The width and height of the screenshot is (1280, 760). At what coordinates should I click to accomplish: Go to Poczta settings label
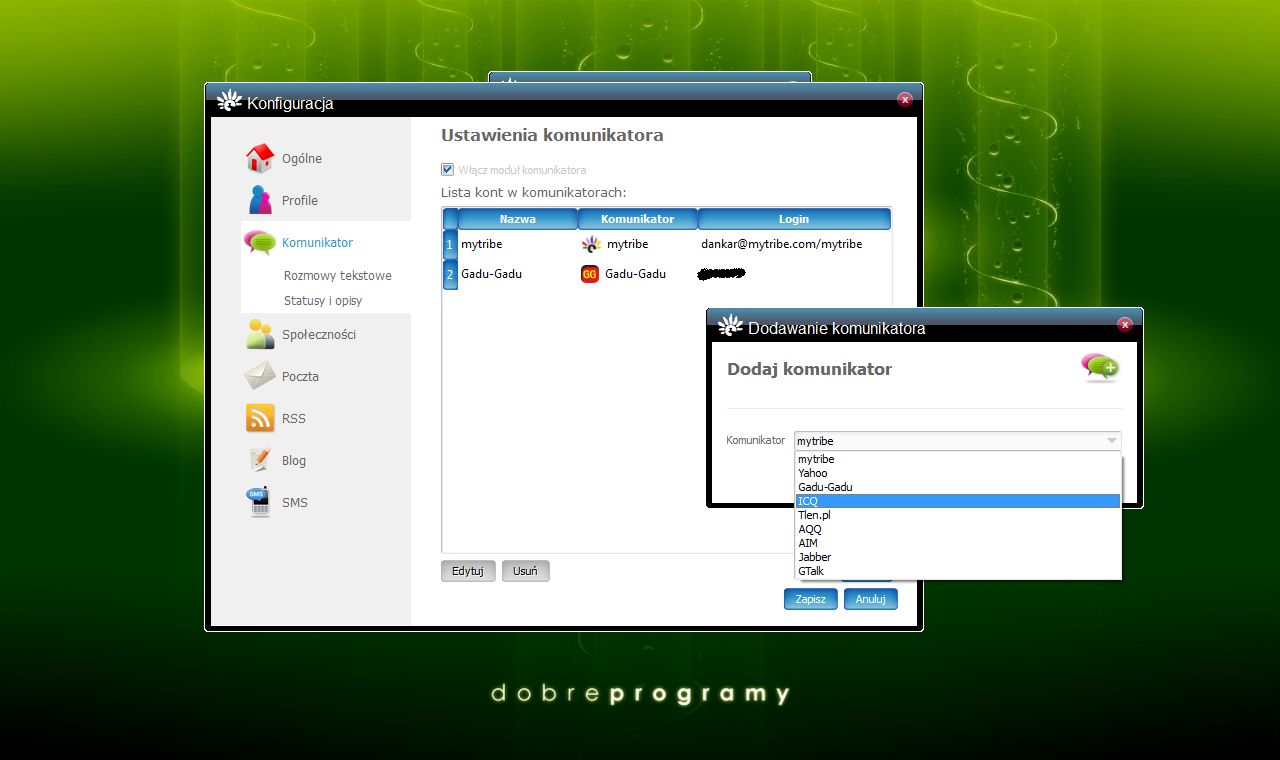coord(301,377)
